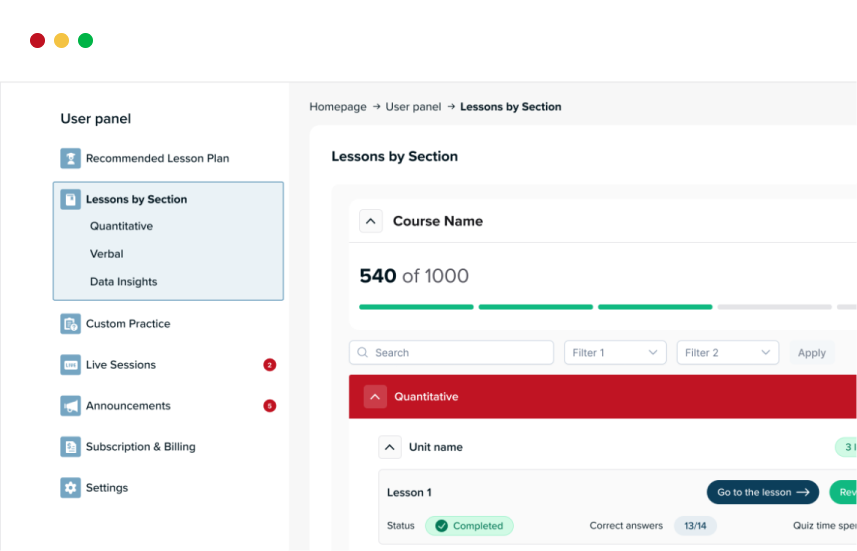Click the Status label in Lesson 1
Viewport: 857px width, 551px height.
click(x=401, y=526)
